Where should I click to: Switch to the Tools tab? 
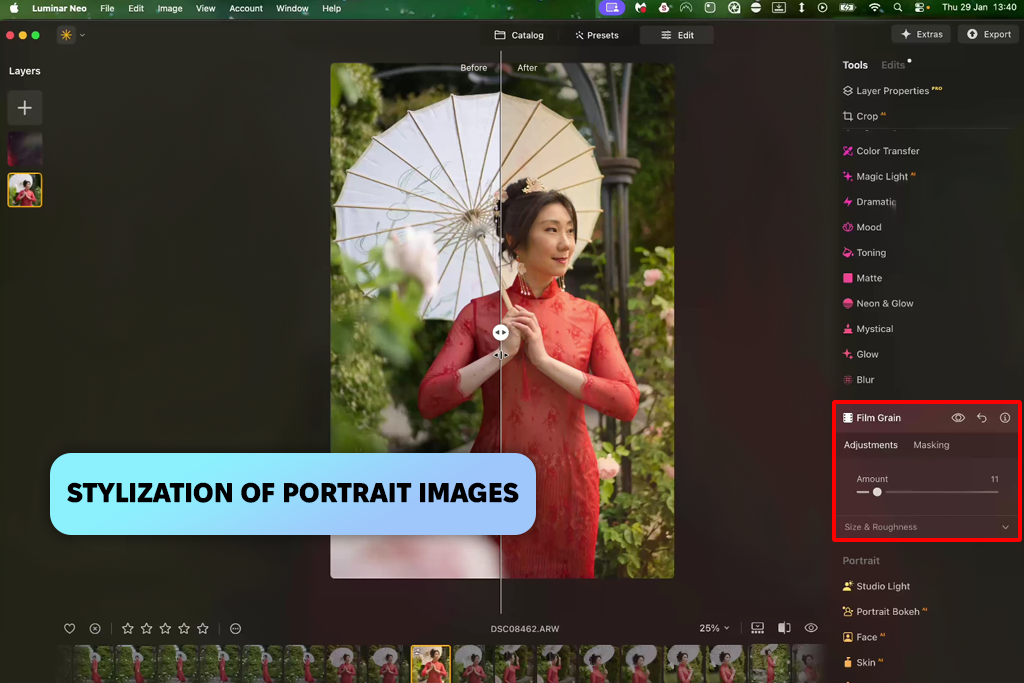coord(855,65)
